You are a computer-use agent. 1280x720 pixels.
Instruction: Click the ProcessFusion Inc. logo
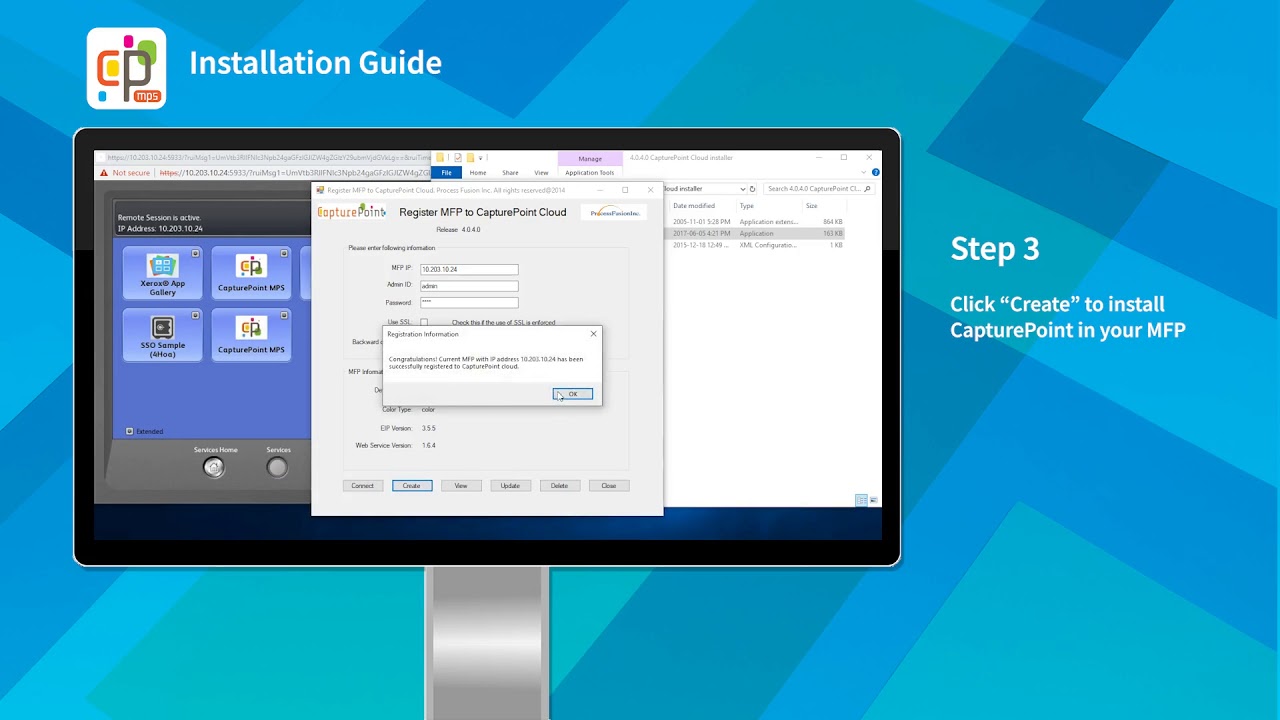tap(614, 213)
